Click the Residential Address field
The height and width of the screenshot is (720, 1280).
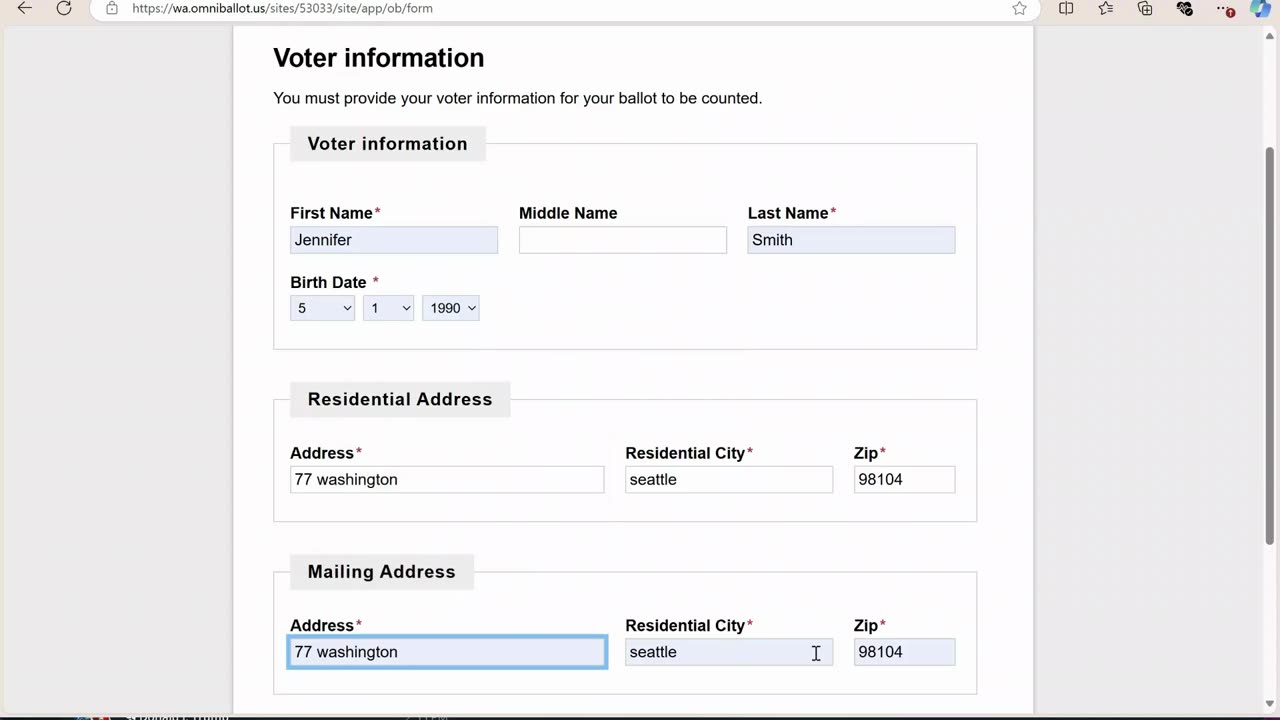tap(446, 480)
